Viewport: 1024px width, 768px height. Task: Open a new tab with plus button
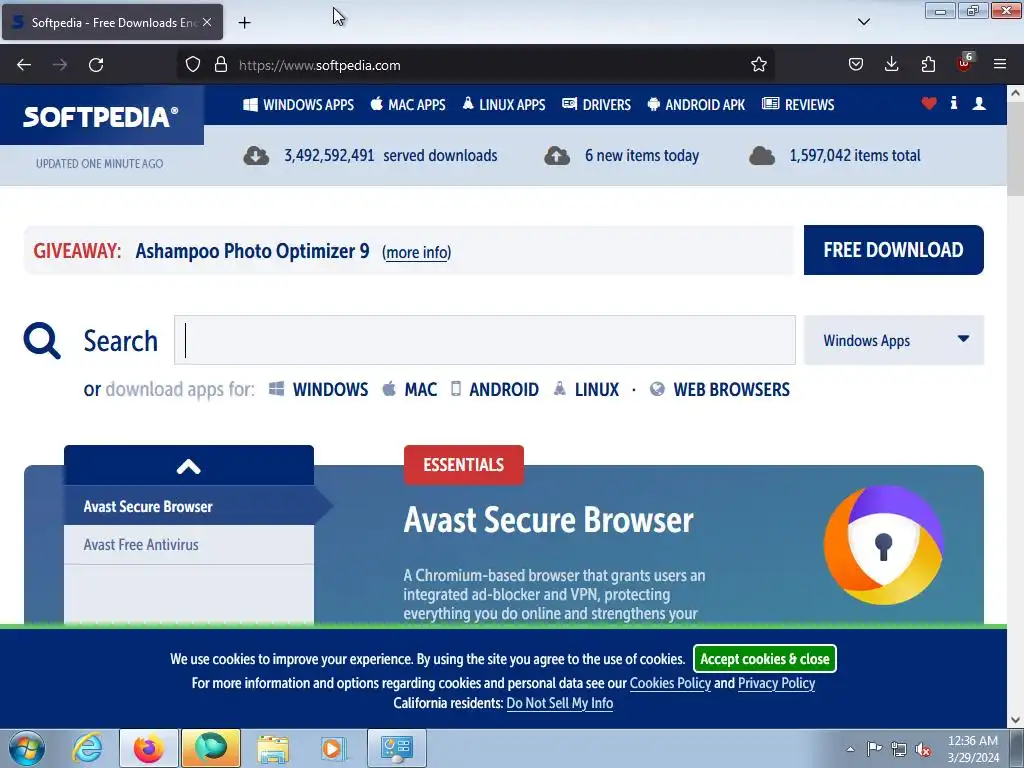click(244, 23)
